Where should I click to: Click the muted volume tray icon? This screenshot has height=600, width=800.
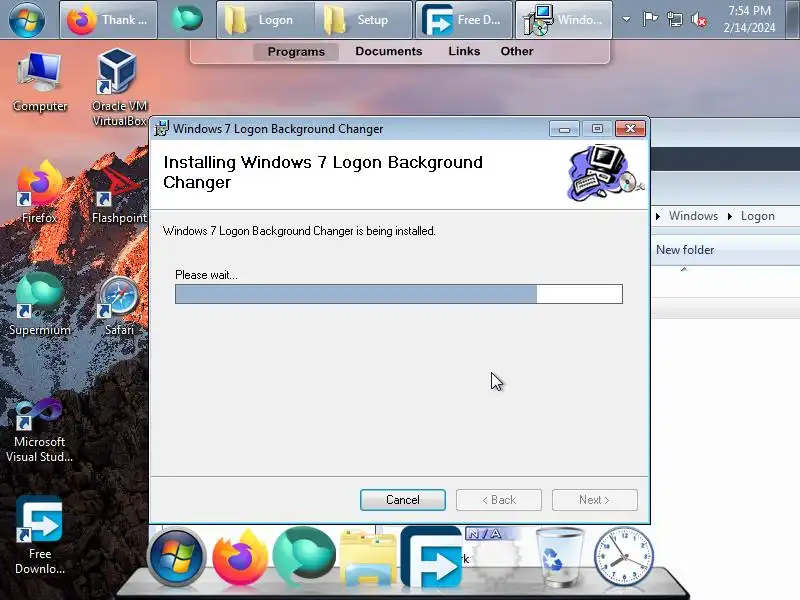(699, 20)
